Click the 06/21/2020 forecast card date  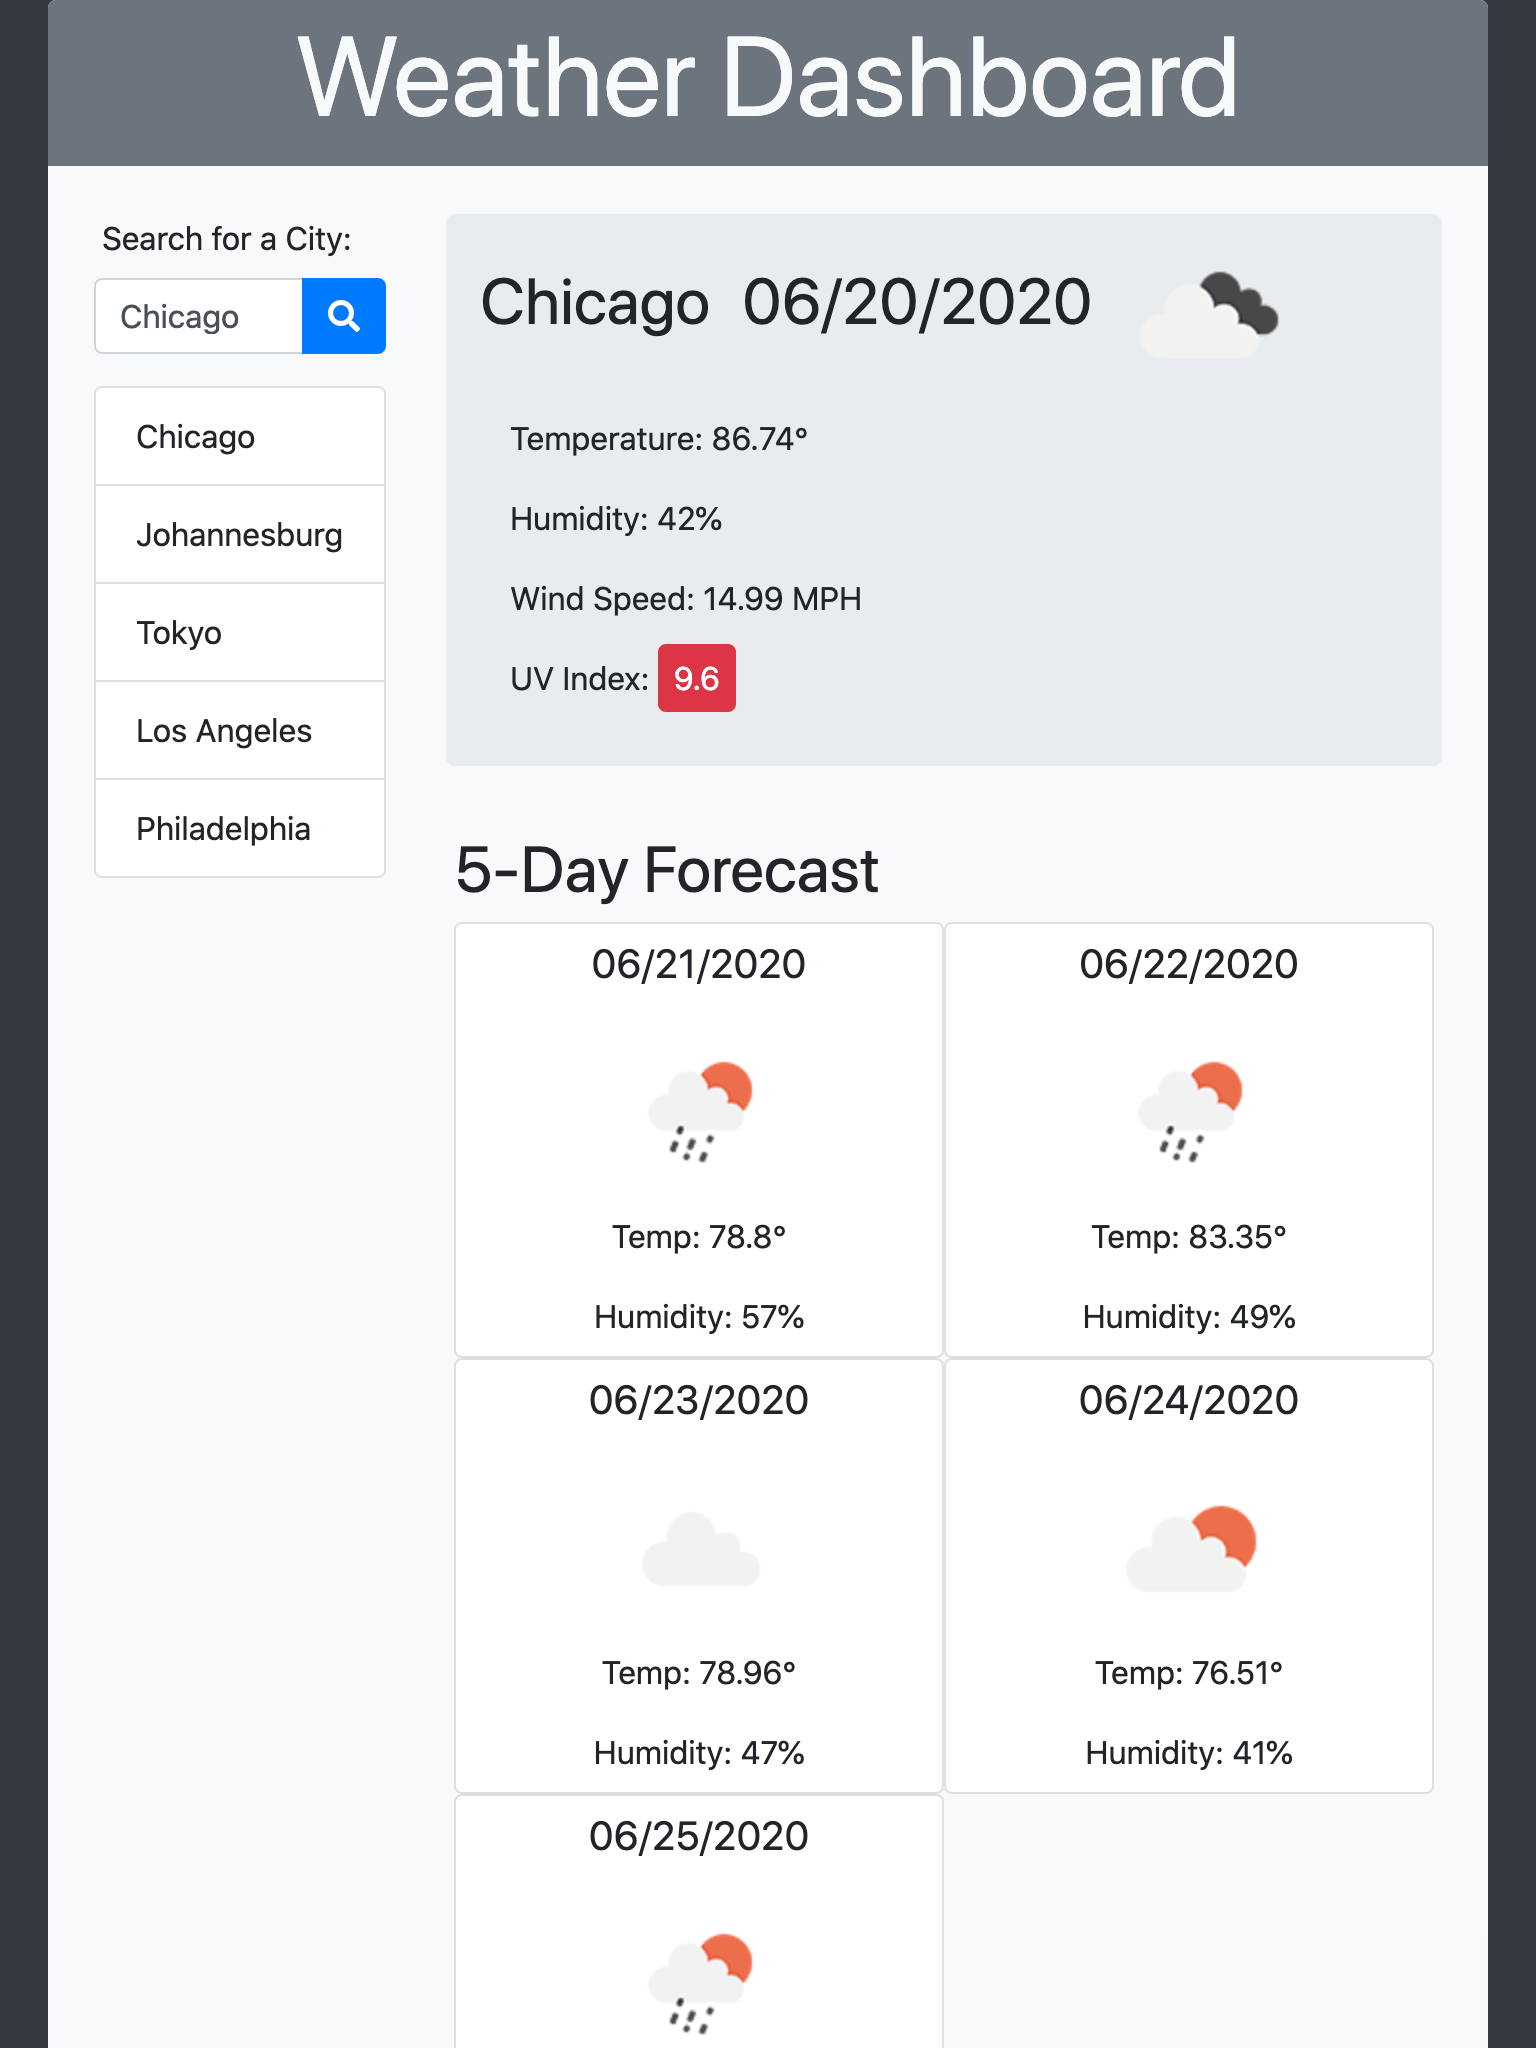698,964
